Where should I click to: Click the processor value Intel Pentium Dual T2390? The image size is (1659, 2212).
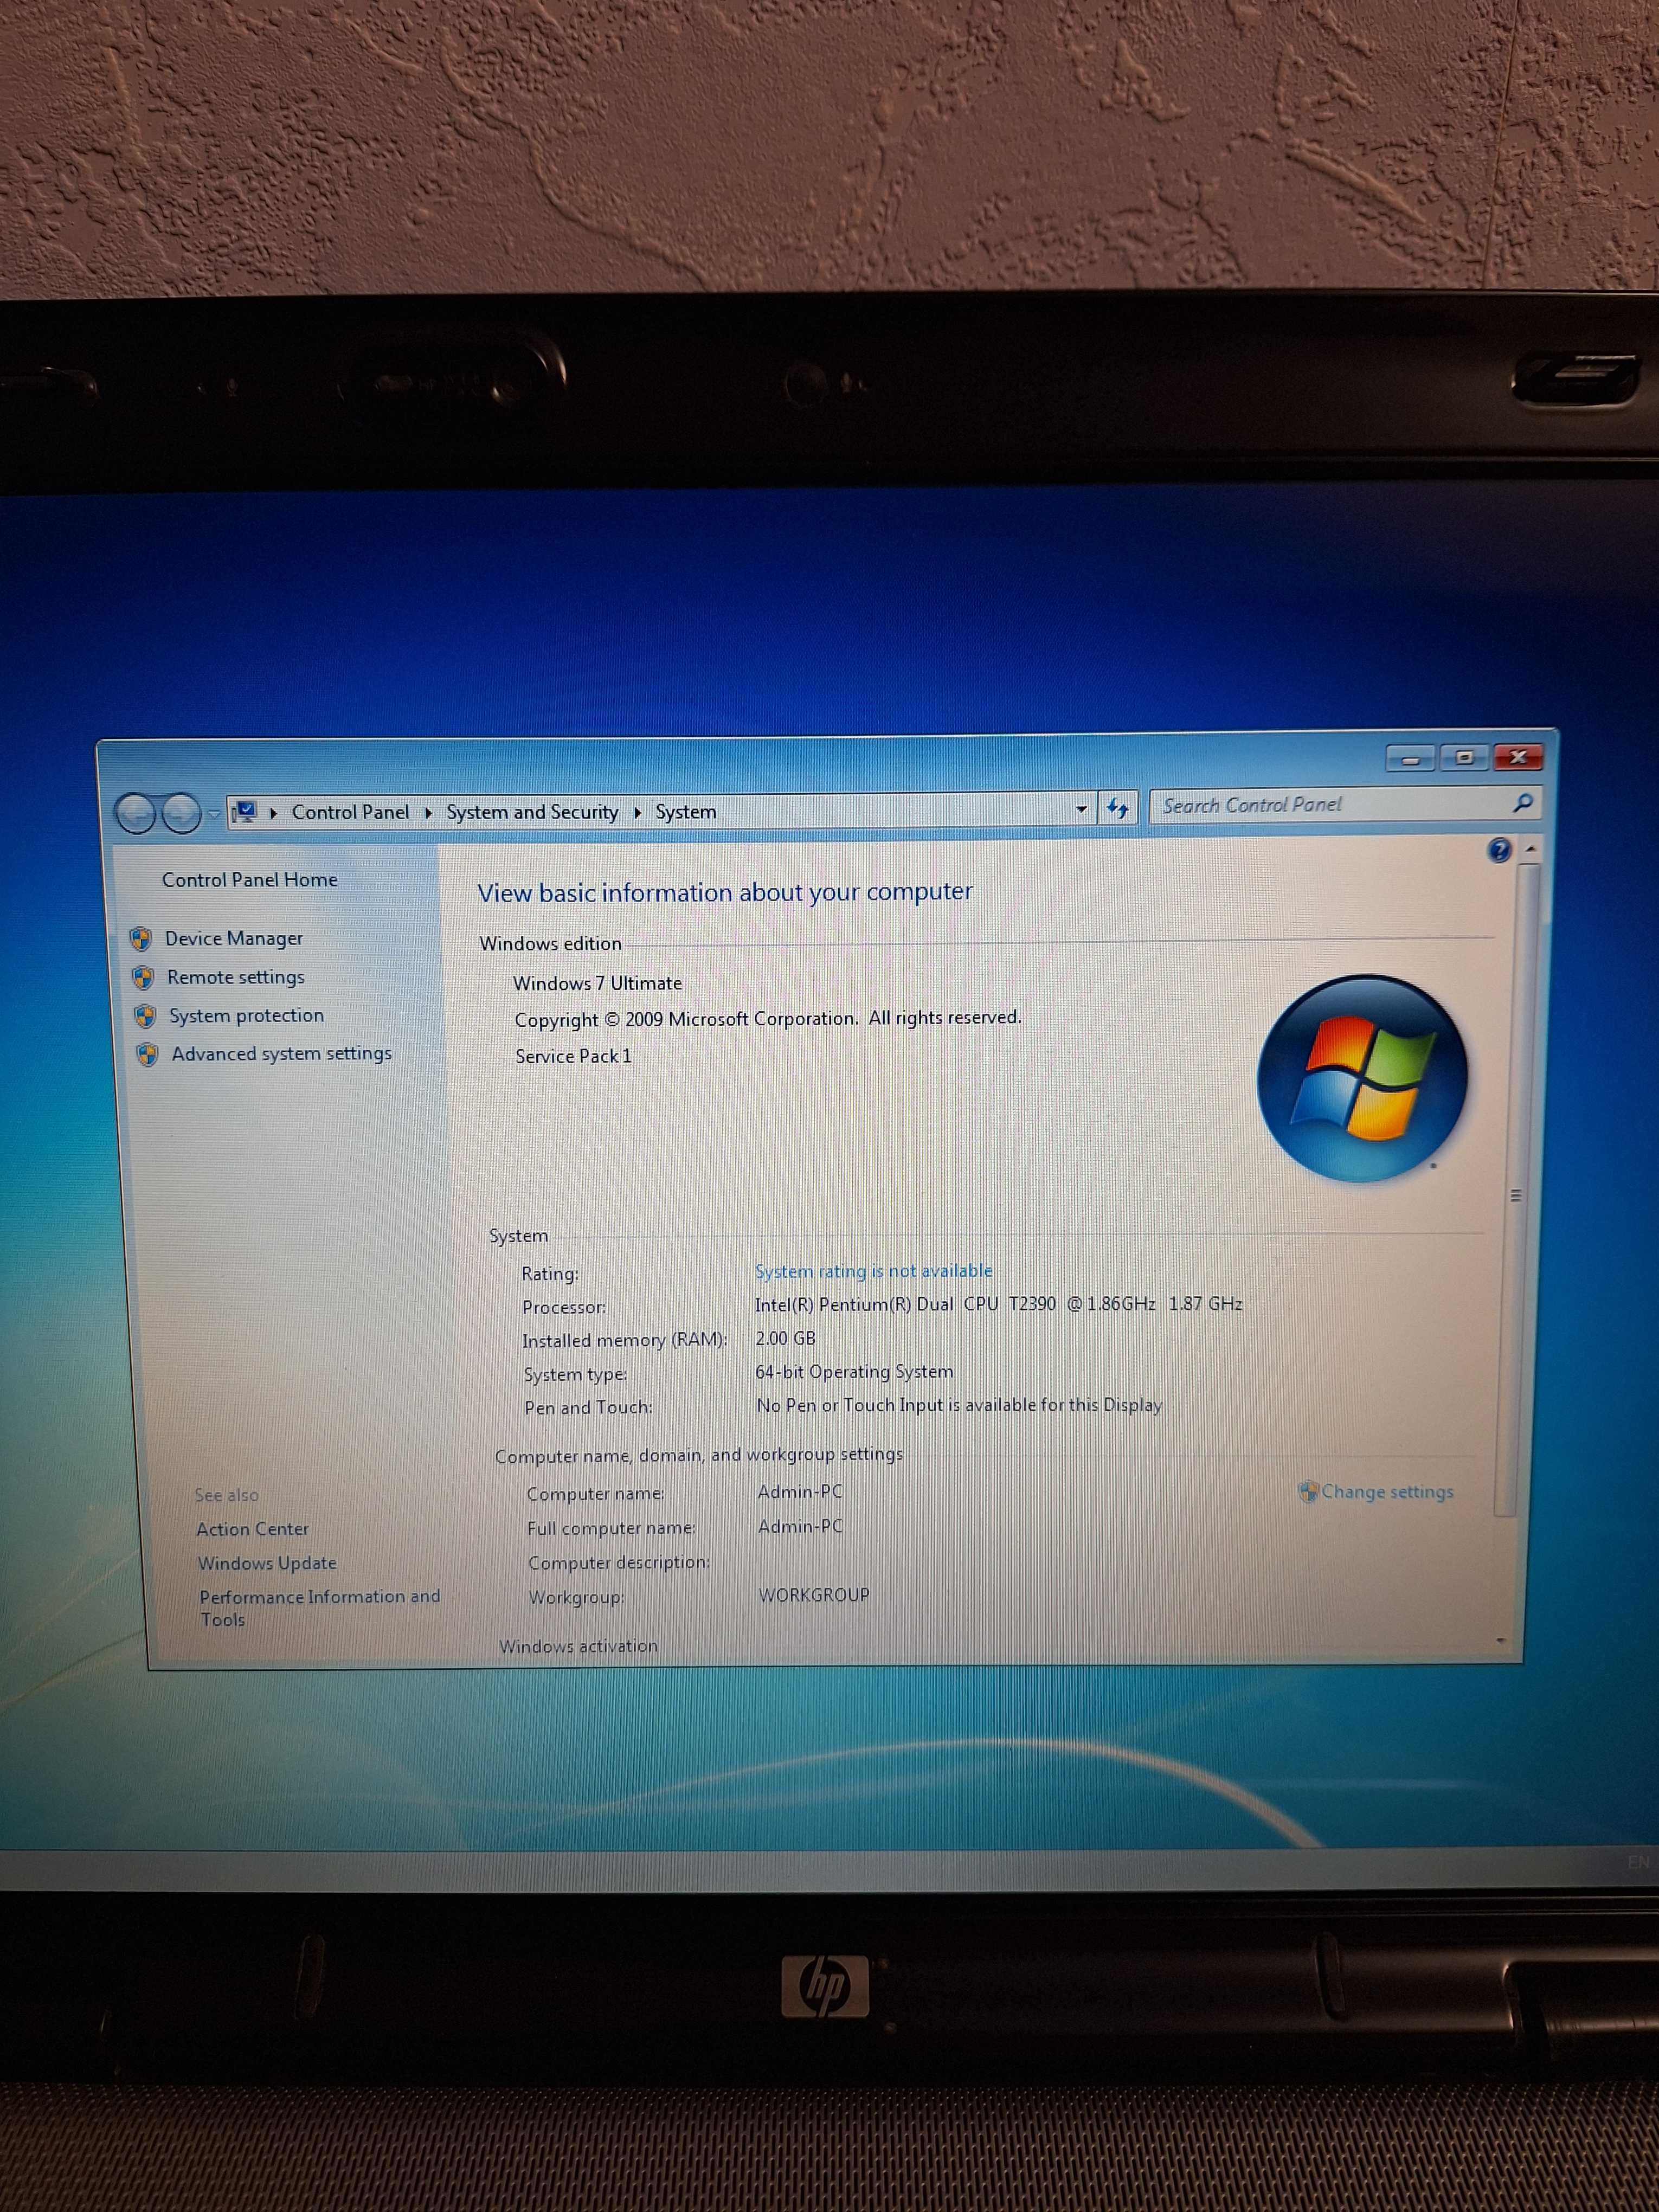coord(998,1304)
